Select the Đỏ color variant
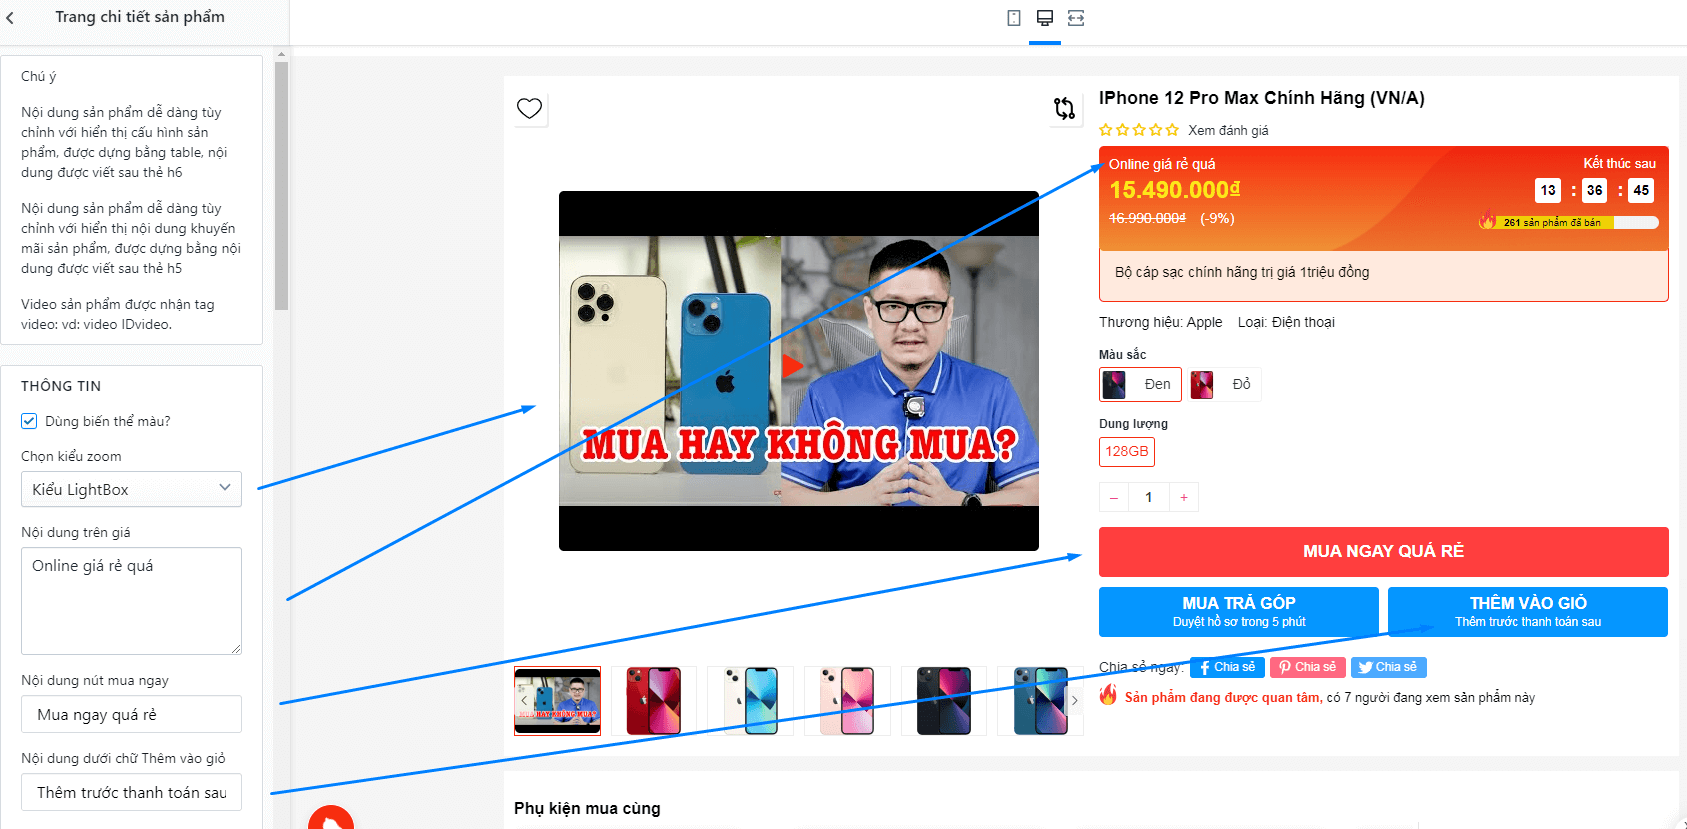 pos(1224,384)
